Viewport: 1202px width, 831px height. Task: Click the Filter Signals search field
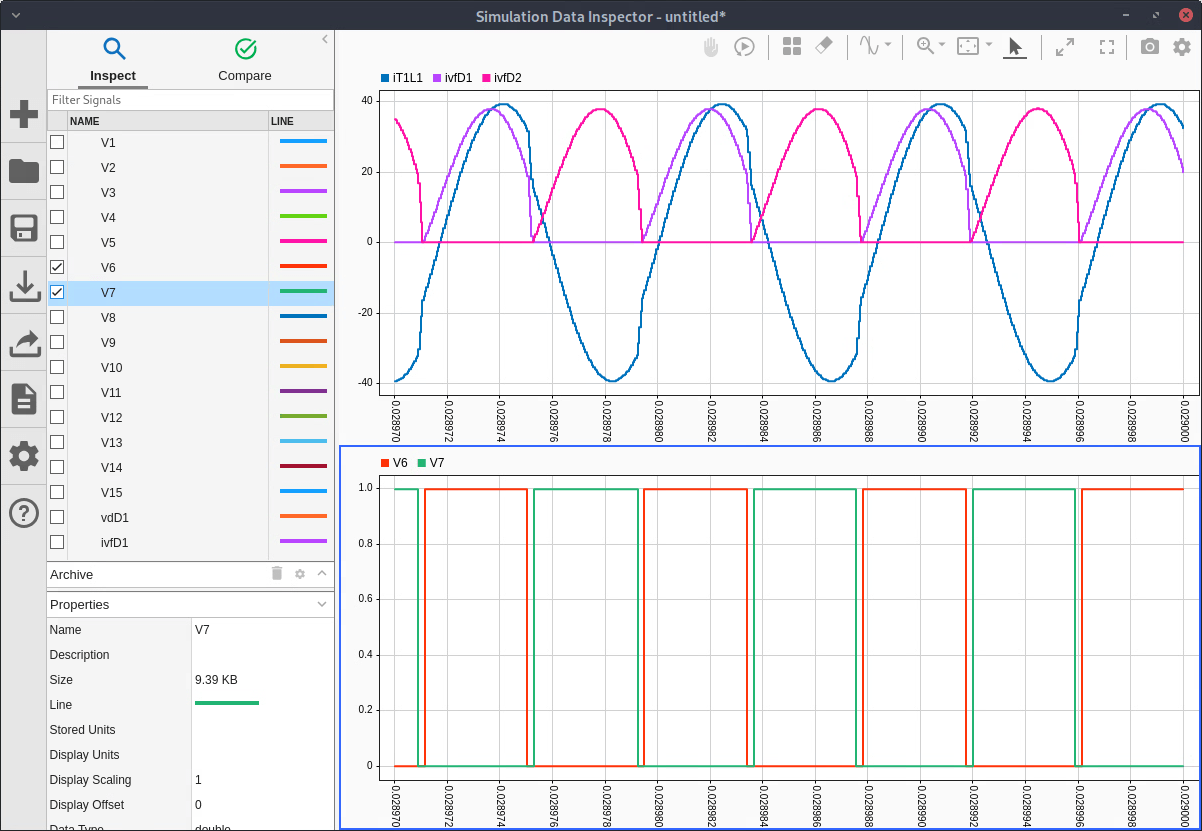click(190, 100)
